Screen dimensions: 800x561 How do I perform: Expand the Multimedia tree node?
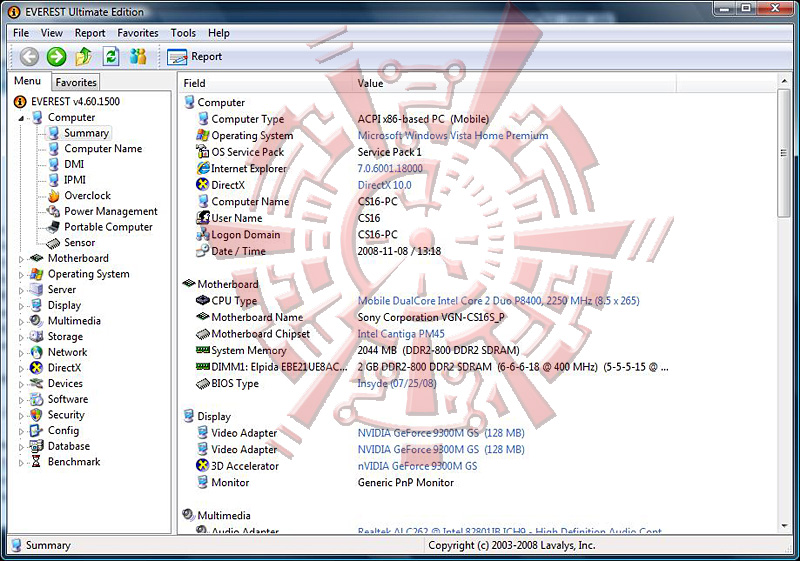21,322
